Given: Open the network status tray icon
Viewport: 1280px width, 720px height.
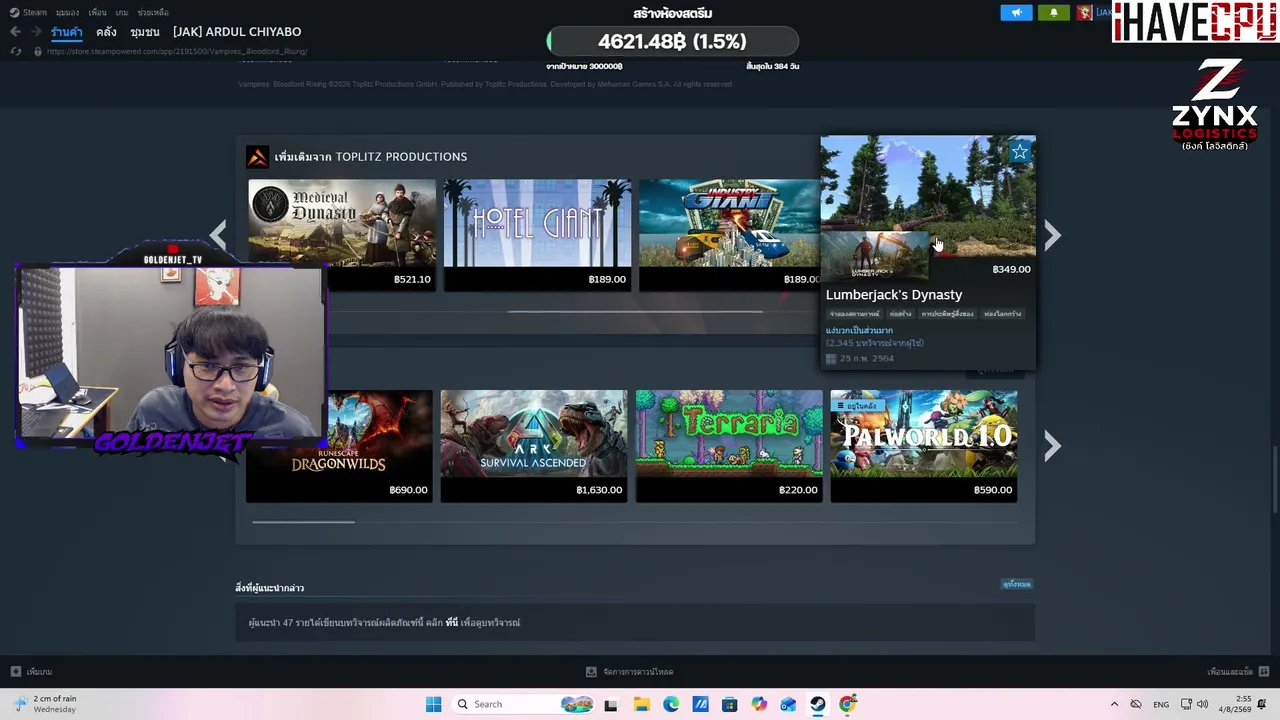Looking at the screenshot, I should point(1187,704).
